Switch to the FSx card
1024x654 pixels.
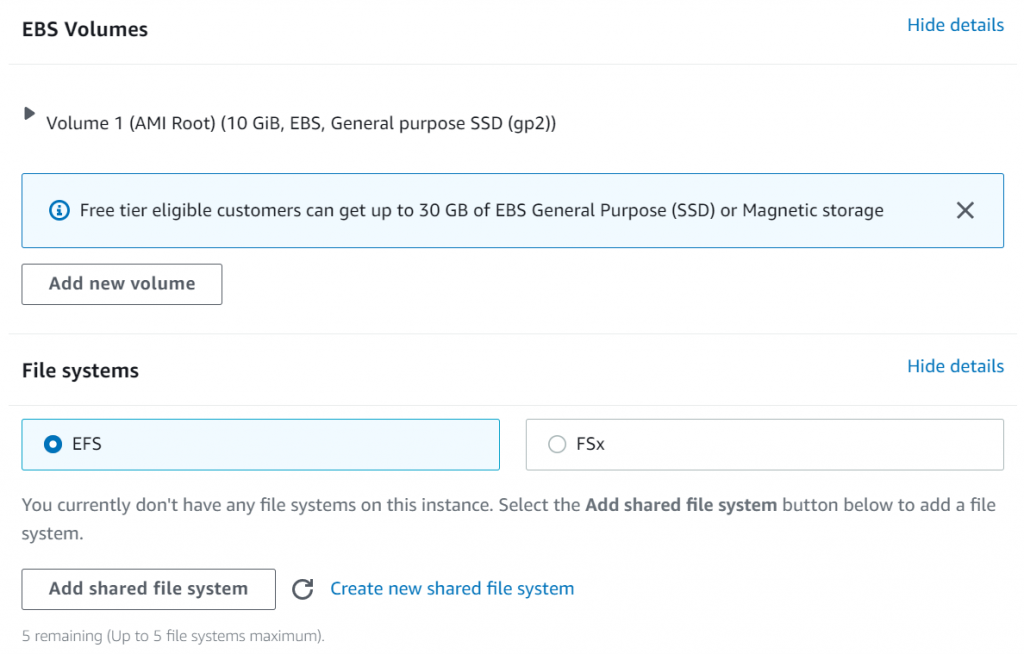pyautogui.click(x=764, y=444)
